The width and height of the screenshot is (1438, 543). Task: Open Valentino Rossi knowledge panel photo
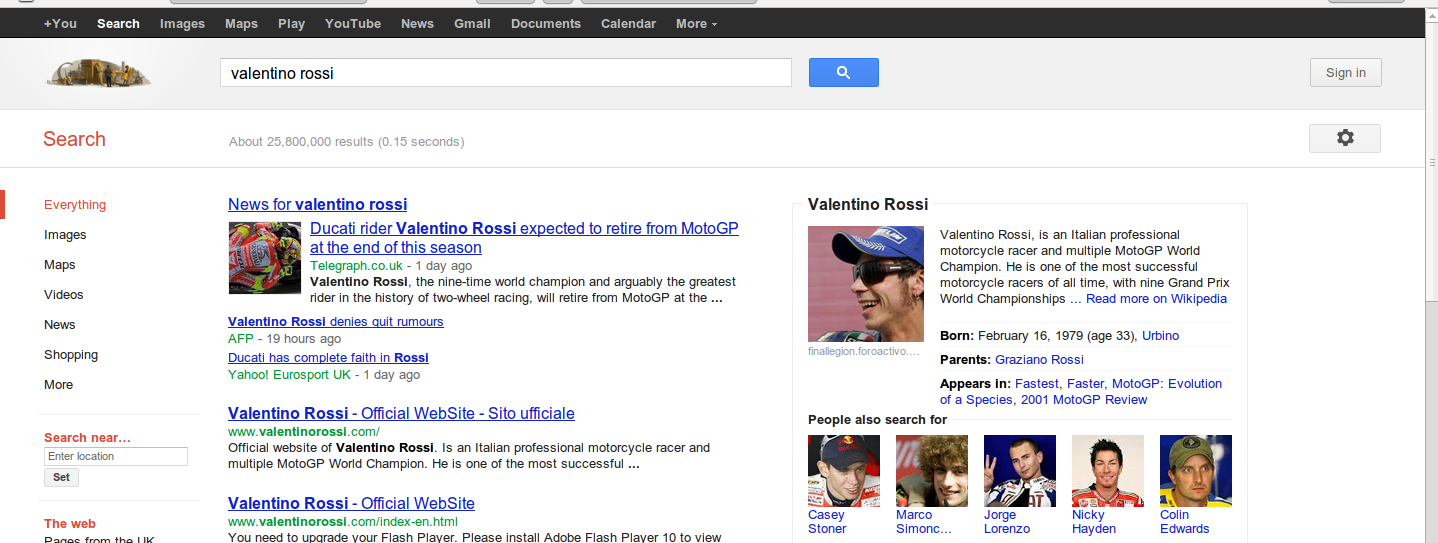(866, 284)
